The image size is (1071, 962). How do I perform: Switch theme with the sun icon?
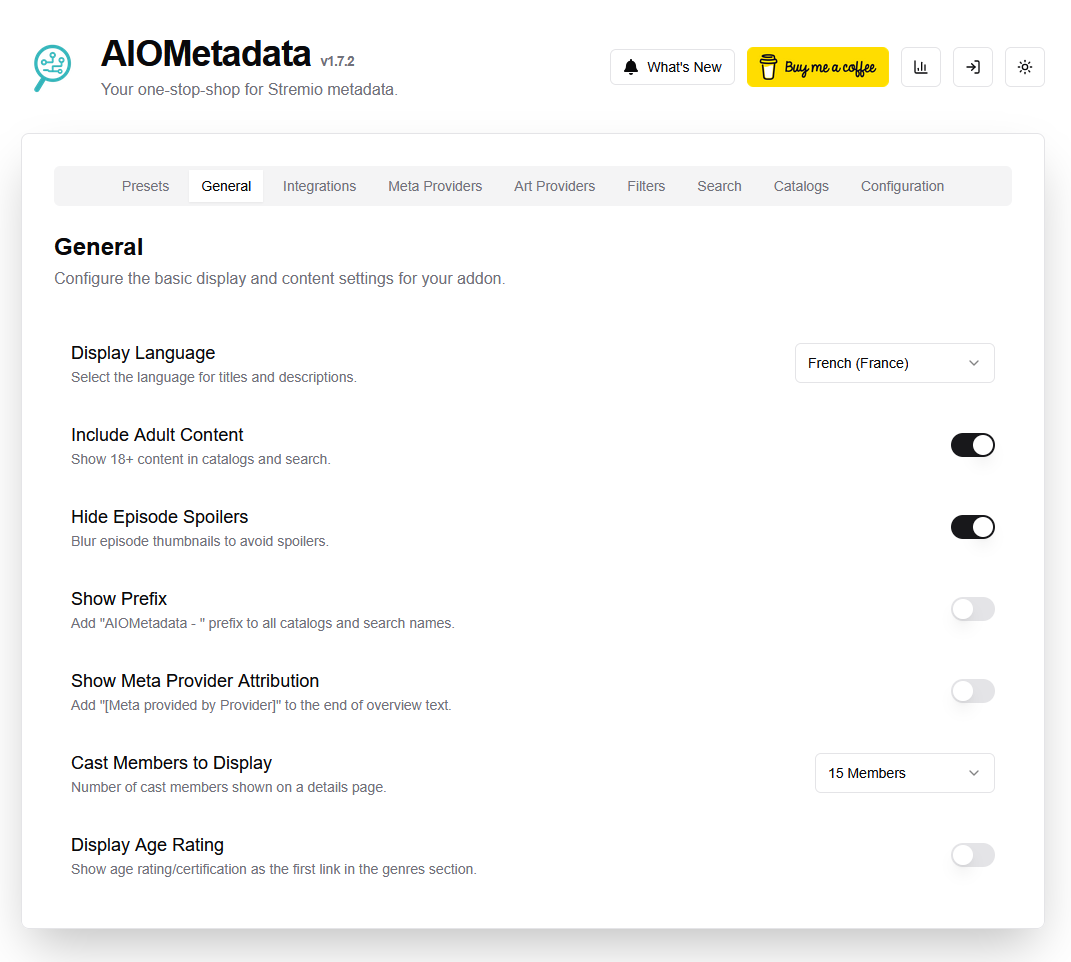(x=1024, y=67)
